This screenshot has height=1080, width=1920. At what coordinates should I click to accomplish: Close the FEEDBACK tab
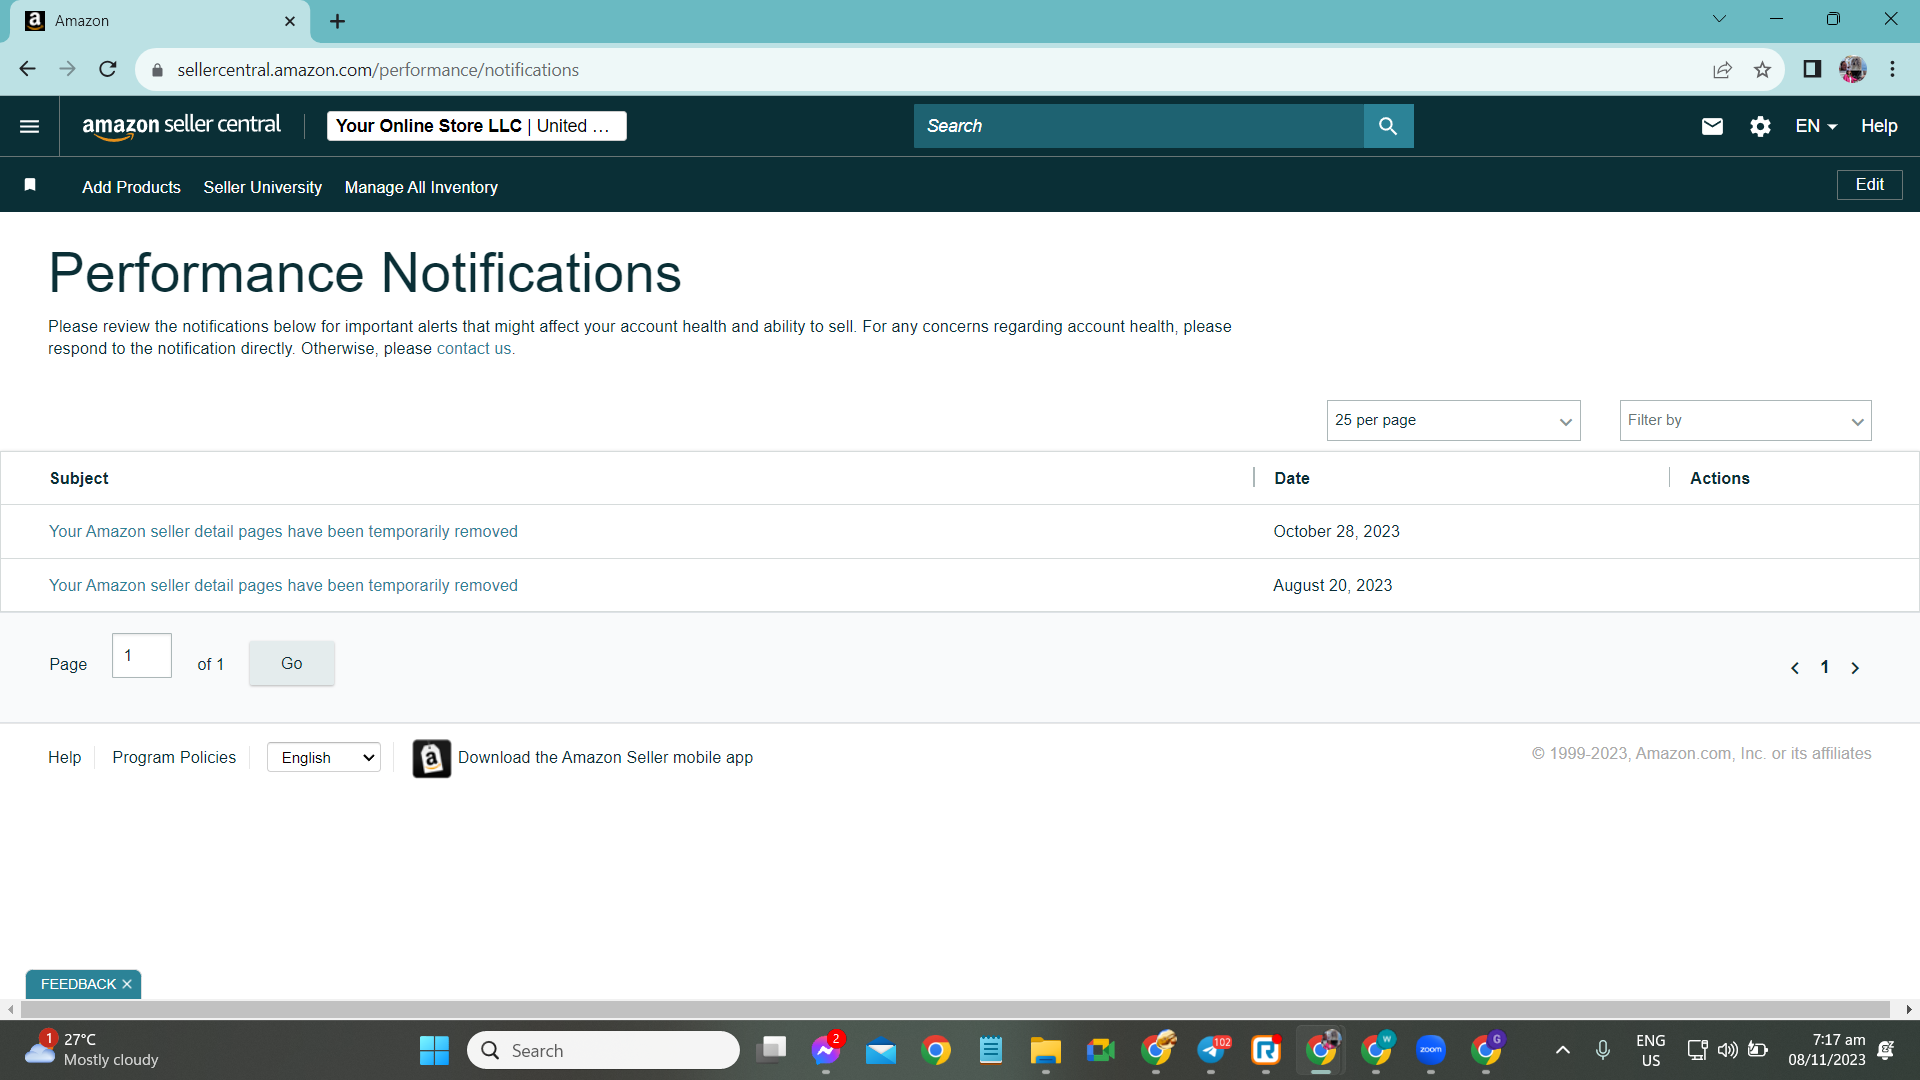click(127, 984)
